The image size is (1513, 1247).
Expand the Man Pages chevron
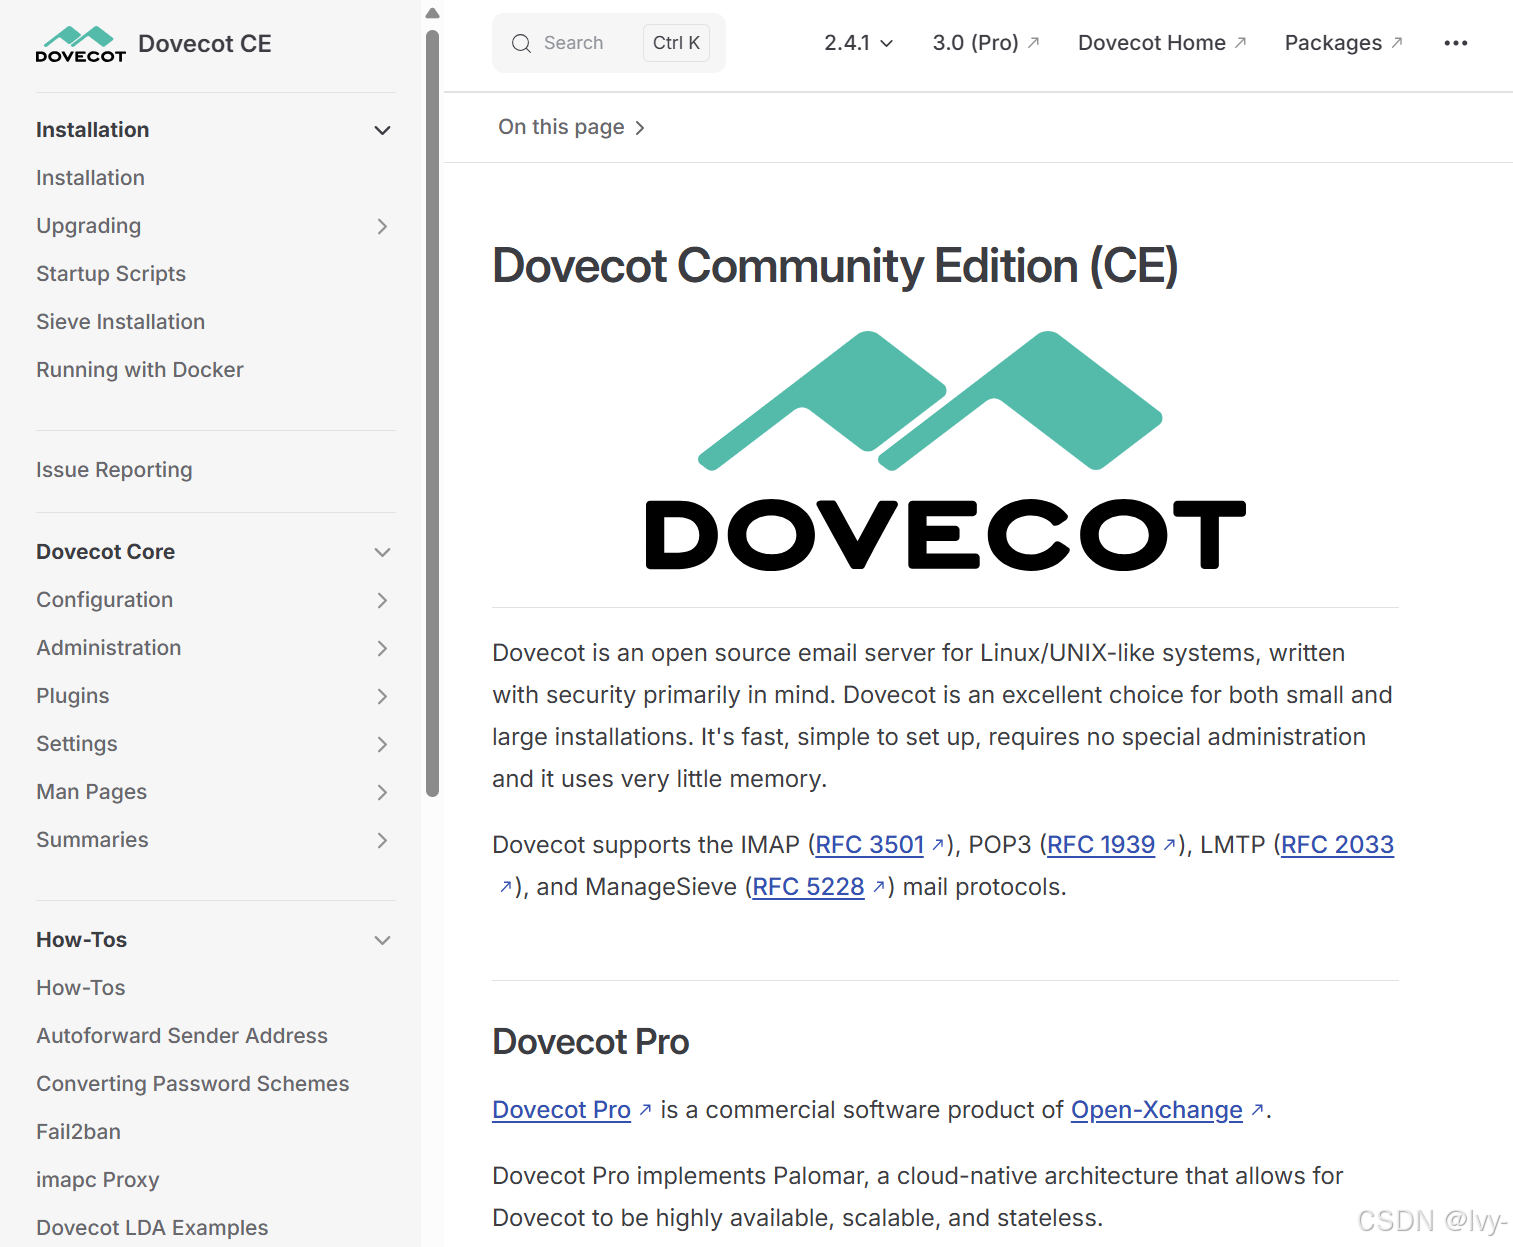[382, 792]
